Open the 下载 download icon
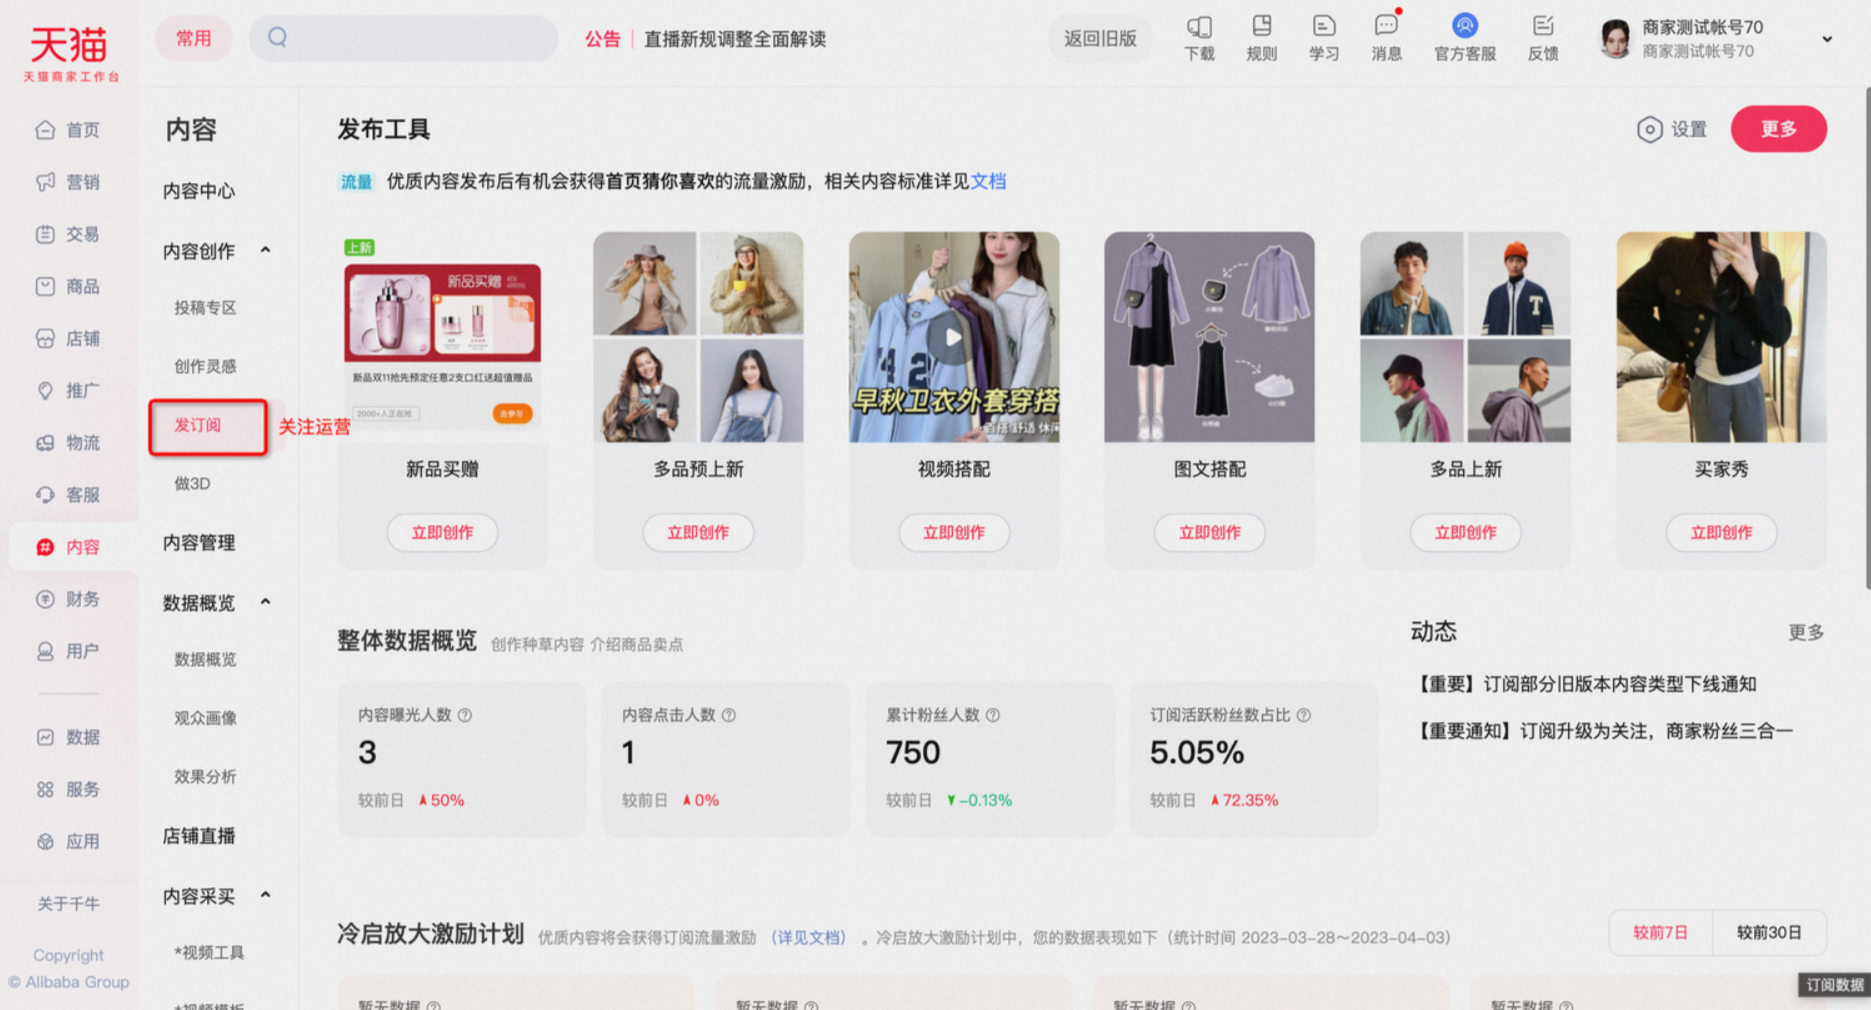This screenshot has height=1010, width=1871. point(1199,38)
